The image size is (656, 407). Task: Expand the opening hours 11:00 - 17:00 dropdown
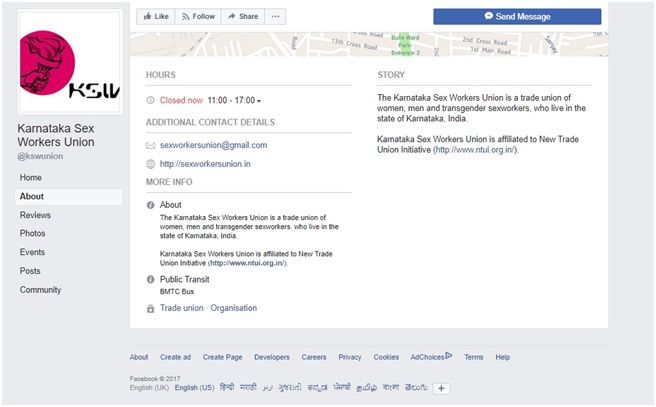(x=234, y=101)
